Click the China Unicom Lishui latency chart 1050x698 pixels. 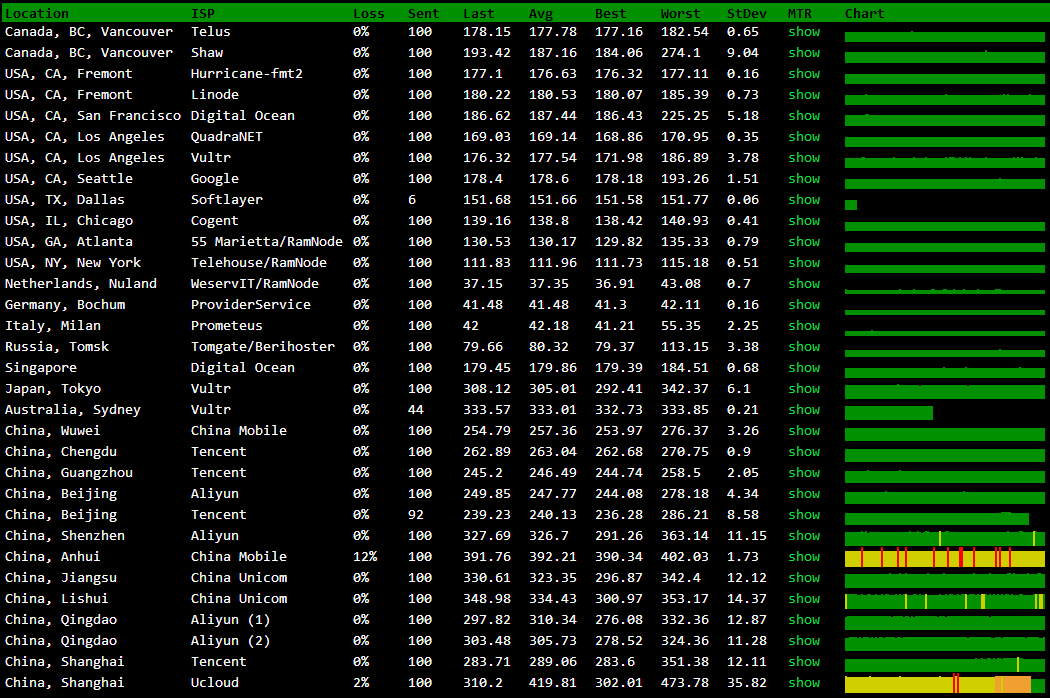[945, 600]
